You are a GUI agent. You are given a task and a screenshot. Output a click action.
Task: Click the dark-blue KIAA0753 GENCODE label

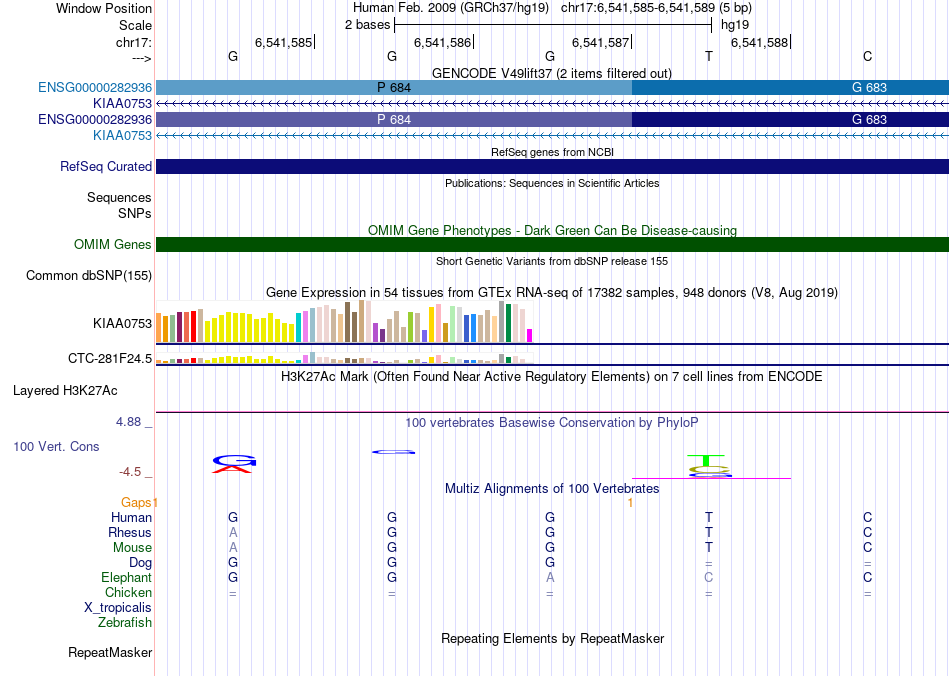[122, 104]
